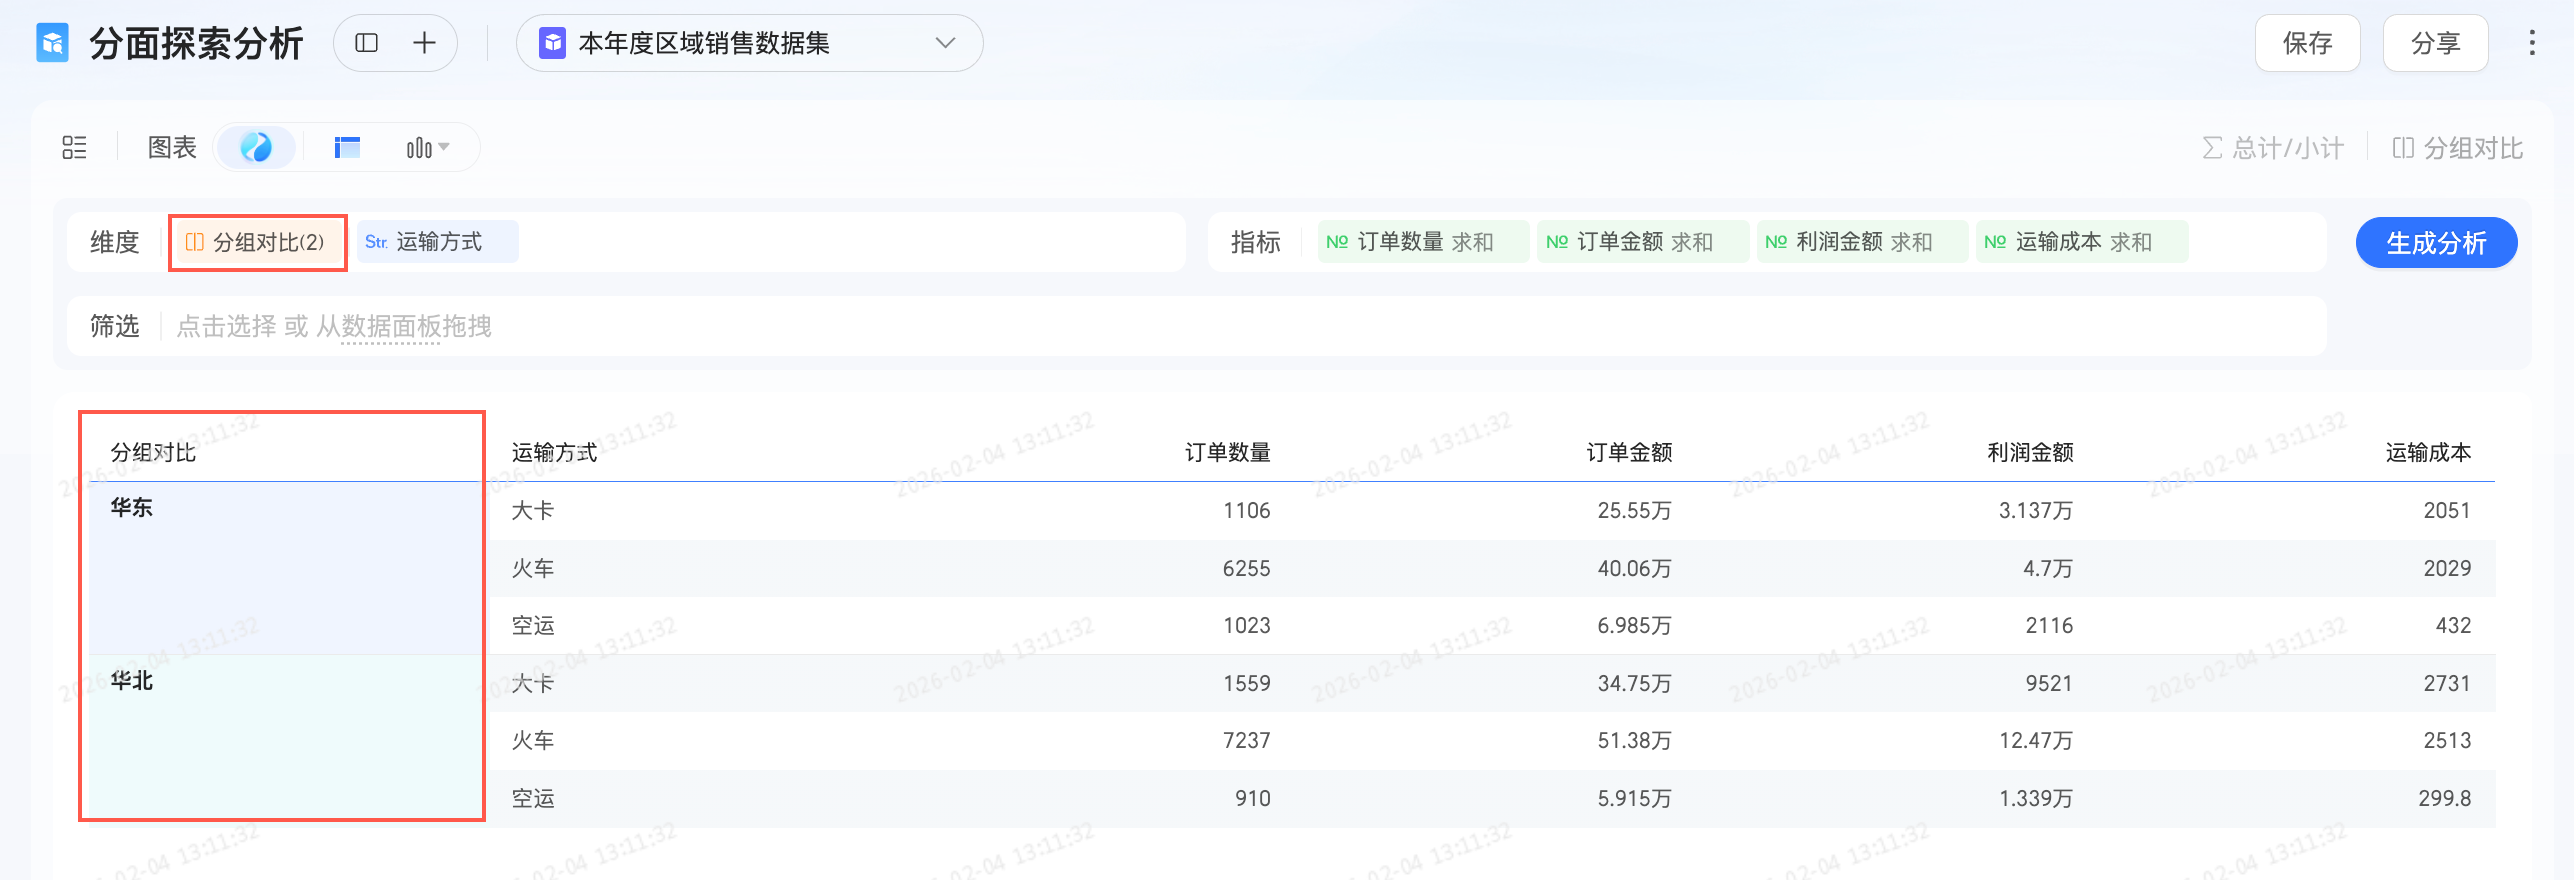Click the 分组对比 column header
The image size is (2574, 880).
pyautogui.click(x=153, y=453)
